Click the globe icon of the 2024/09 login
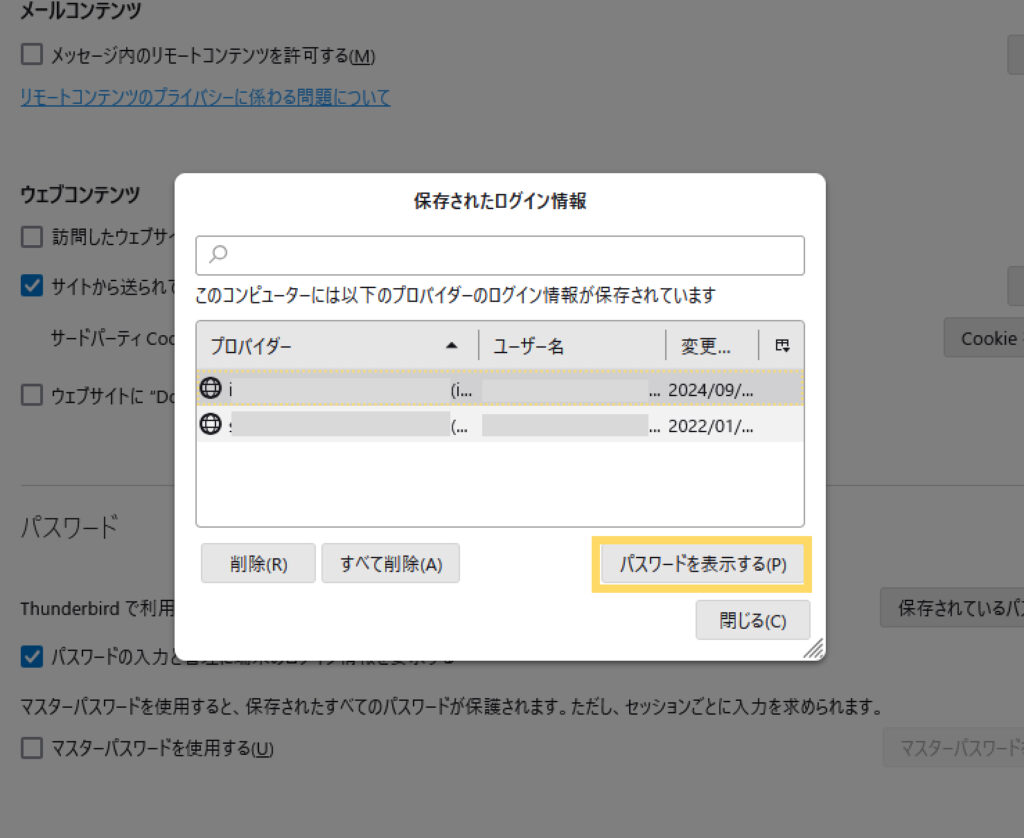Image resolution: width=1024 pixels, height=838 pixels. (210, 389)
